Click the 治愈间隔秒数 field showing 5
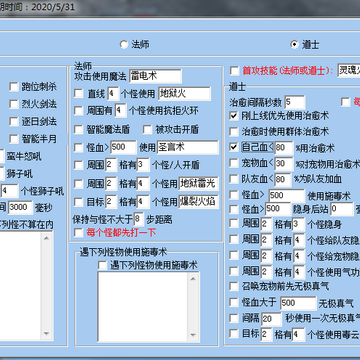Viewport: 360px width, 360px height. [295, 102]
